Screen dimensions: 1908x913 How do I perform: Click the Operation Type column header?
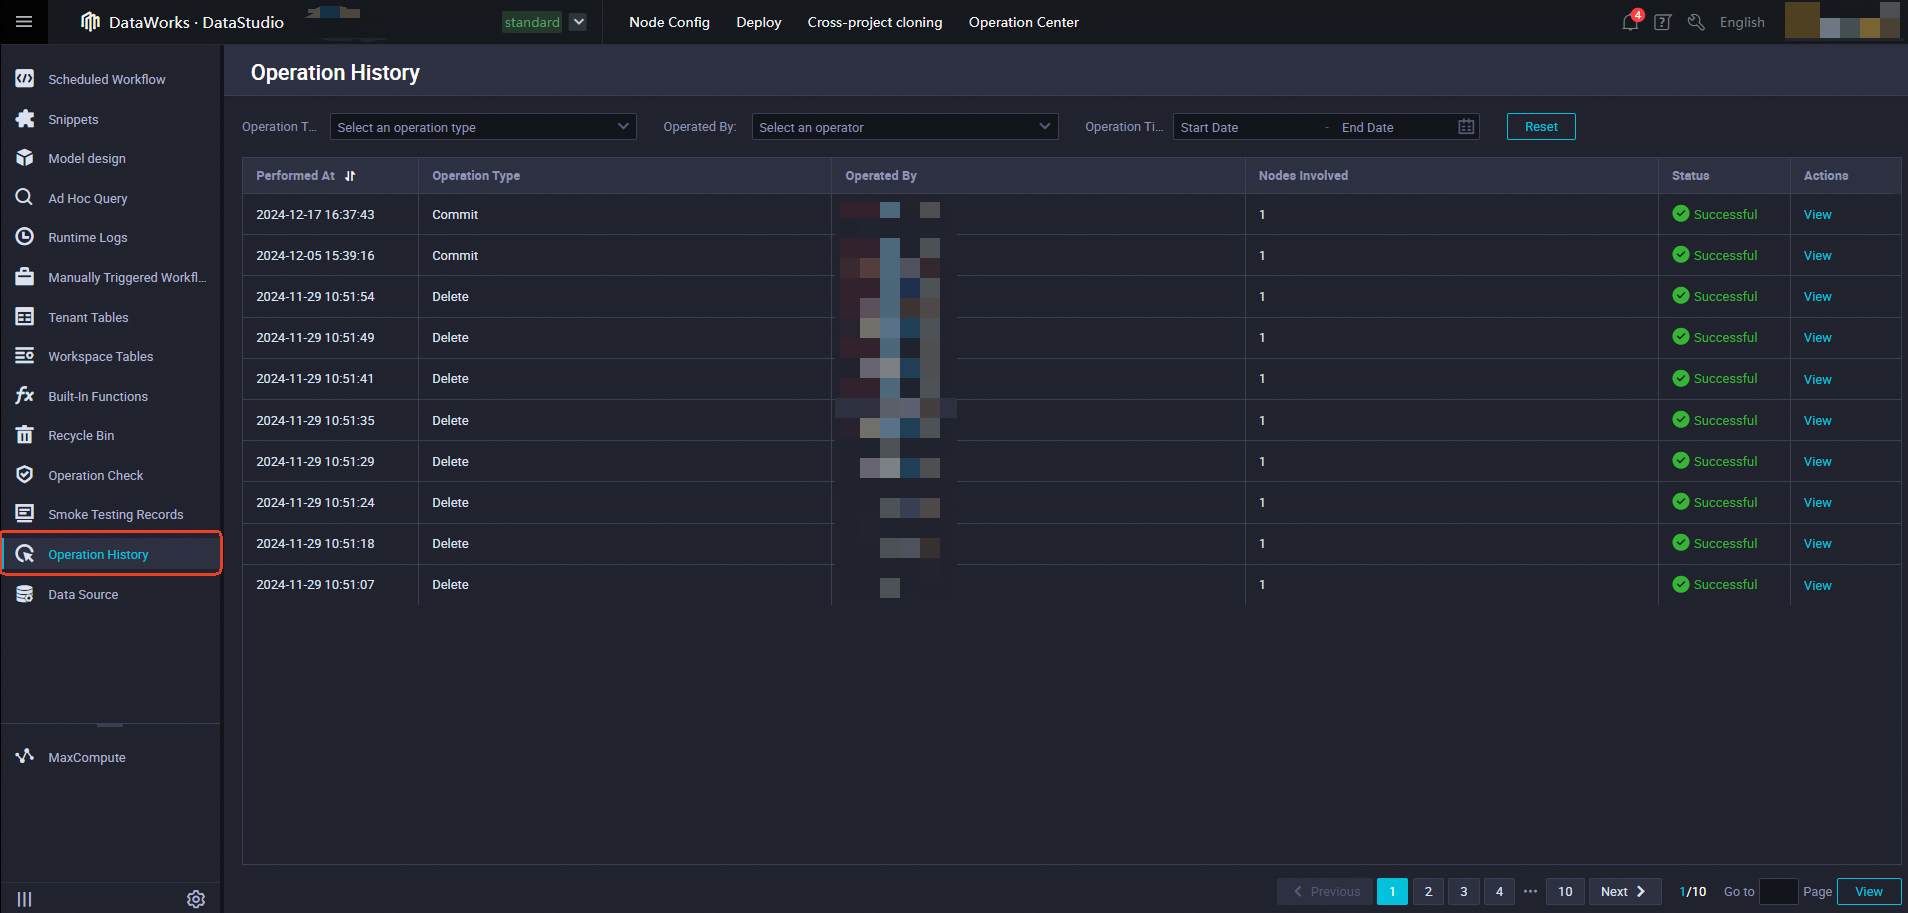click(x=476, y=176)
